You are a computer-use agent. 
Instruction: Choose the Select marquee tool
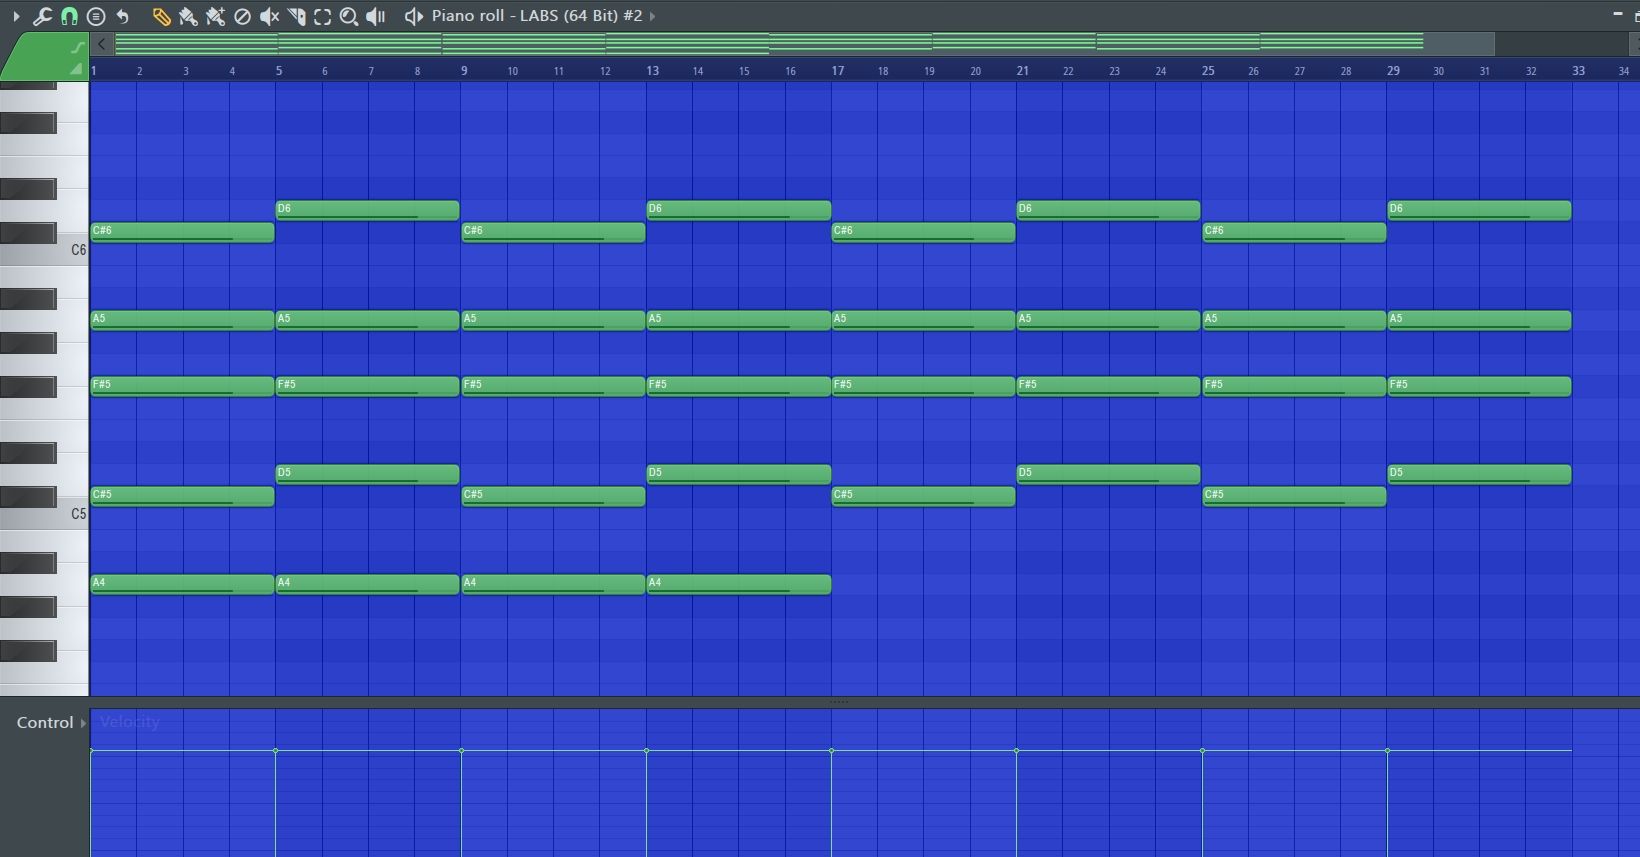[322, 16]
